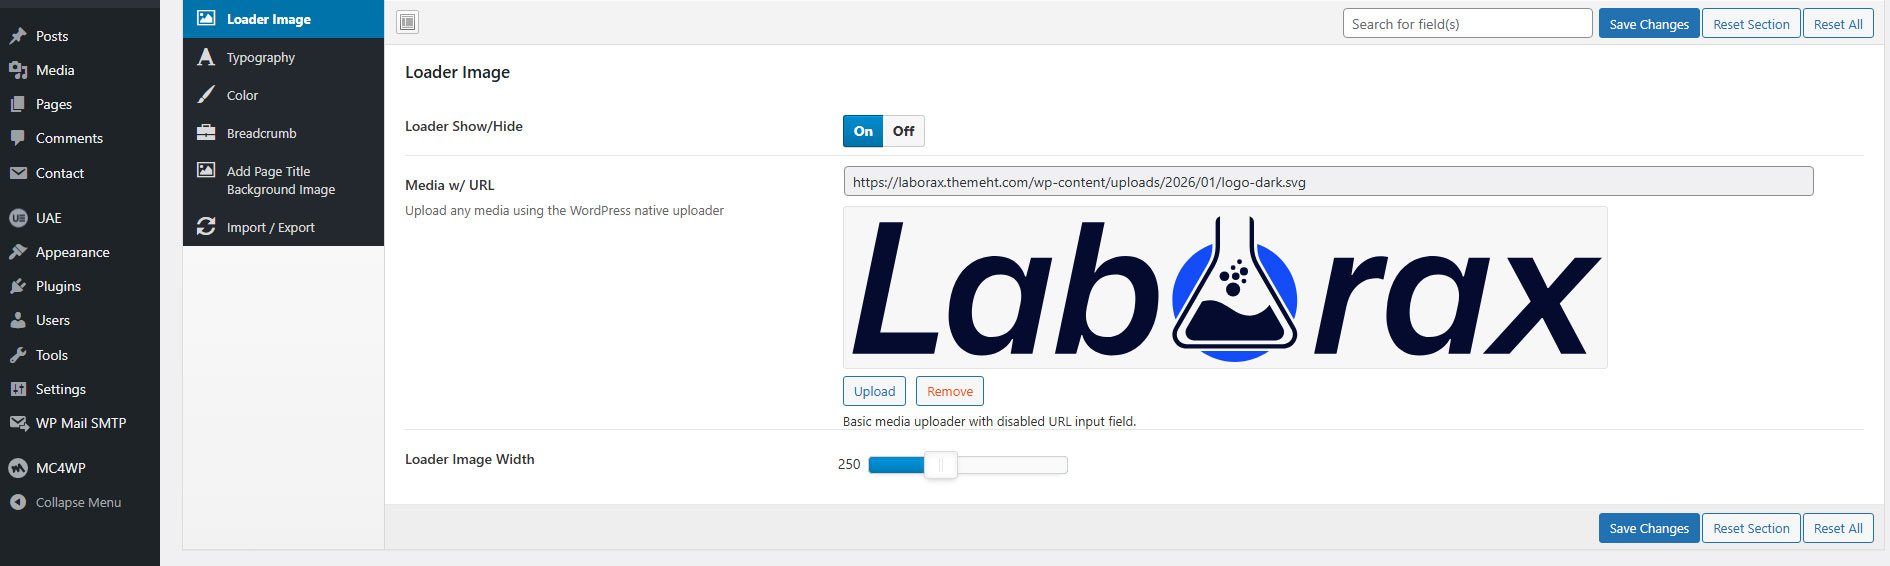The image size is (1890, 566).
Task: Open Add Page Title Background Image section
Action: (280, 180)
